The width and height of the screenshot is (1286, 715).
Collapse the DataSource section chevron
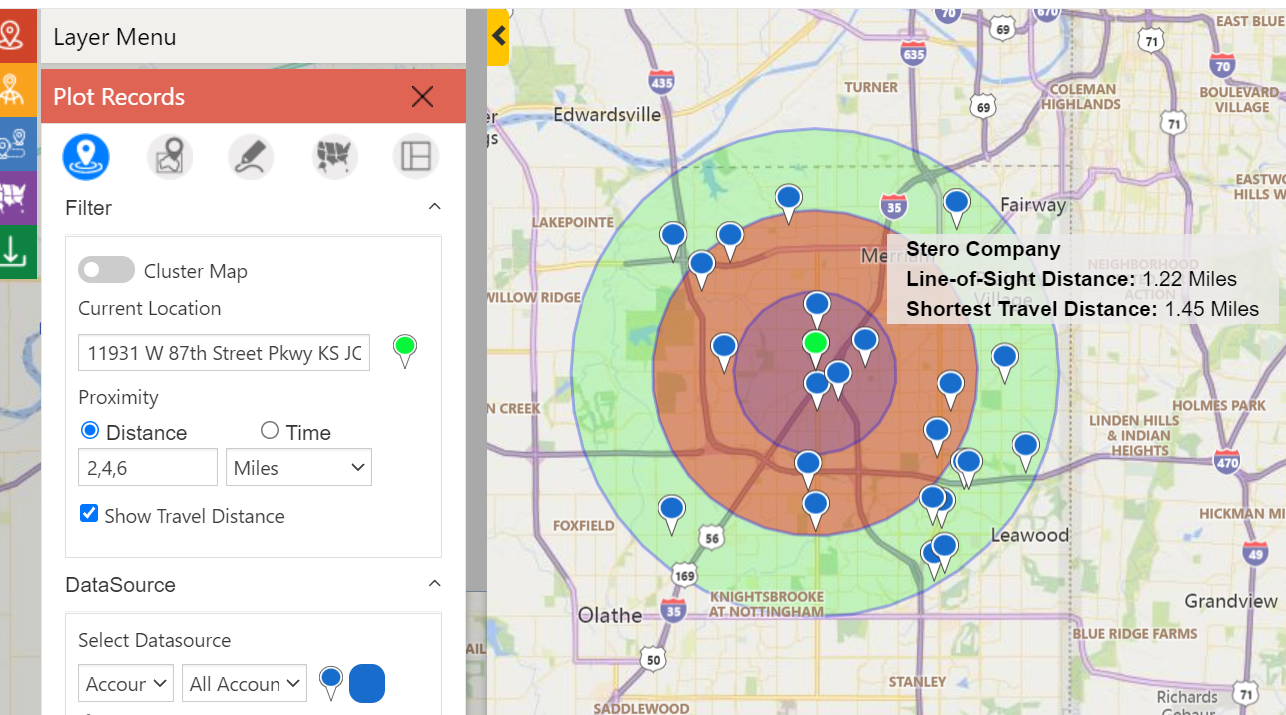point(434,584)
